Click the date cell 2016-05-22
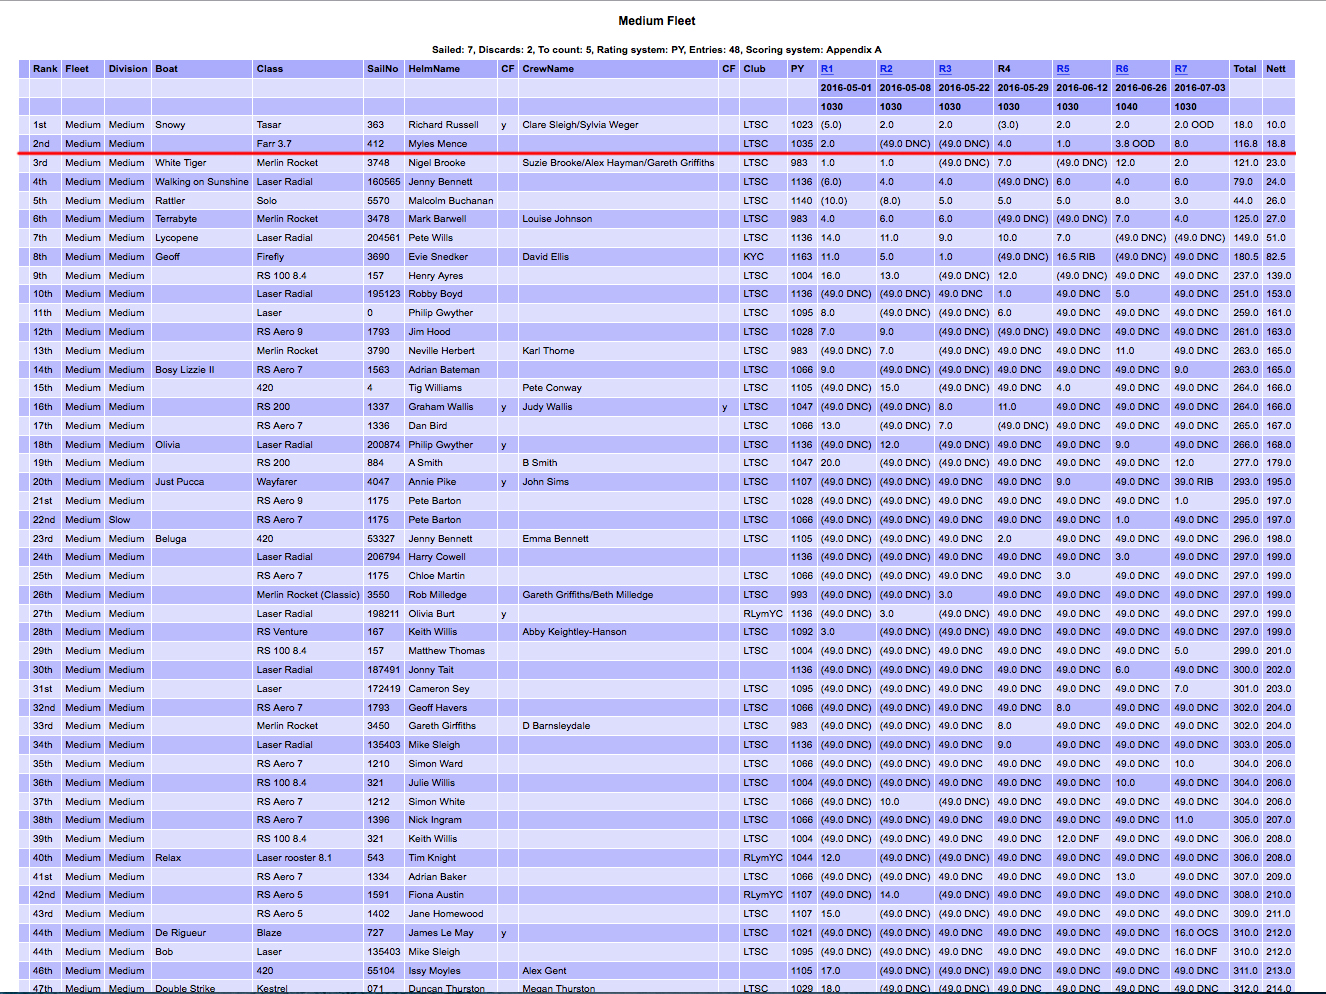Image resolution: width=1326 pixels, height=994 pixels. point(964,88)
